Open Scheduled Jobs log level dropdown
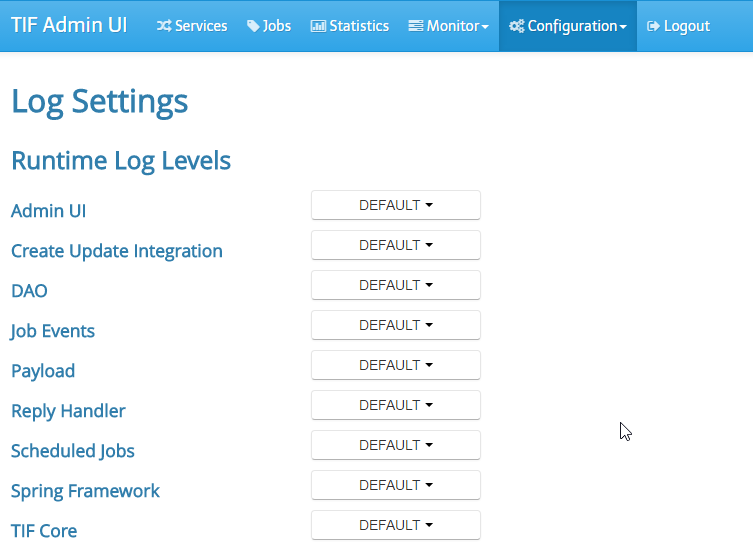753x557 pixels. (x=396, y=445)
